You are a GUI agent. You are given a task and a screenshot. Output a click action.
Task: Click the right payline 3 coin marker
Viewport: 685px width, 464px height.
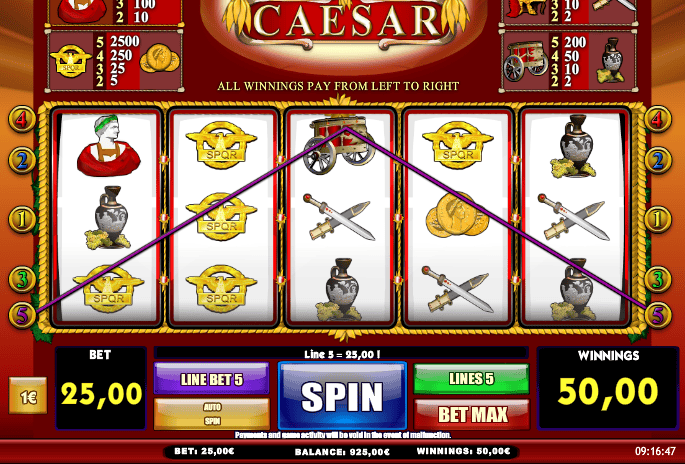pyautogui.click(x=658, y=279)
